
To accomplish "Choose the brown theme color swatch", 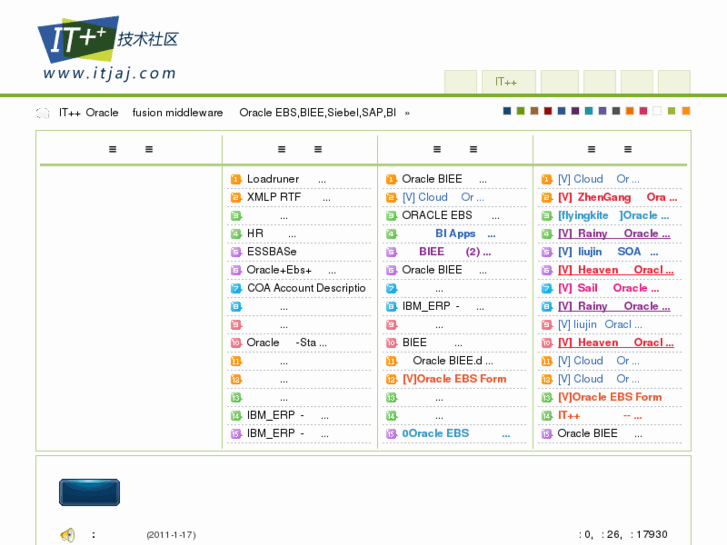I will [x=534, y=111].
